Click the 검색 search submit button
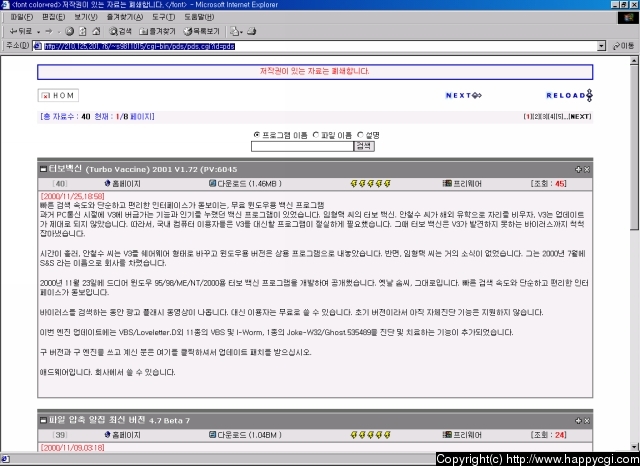 (364, 146)
